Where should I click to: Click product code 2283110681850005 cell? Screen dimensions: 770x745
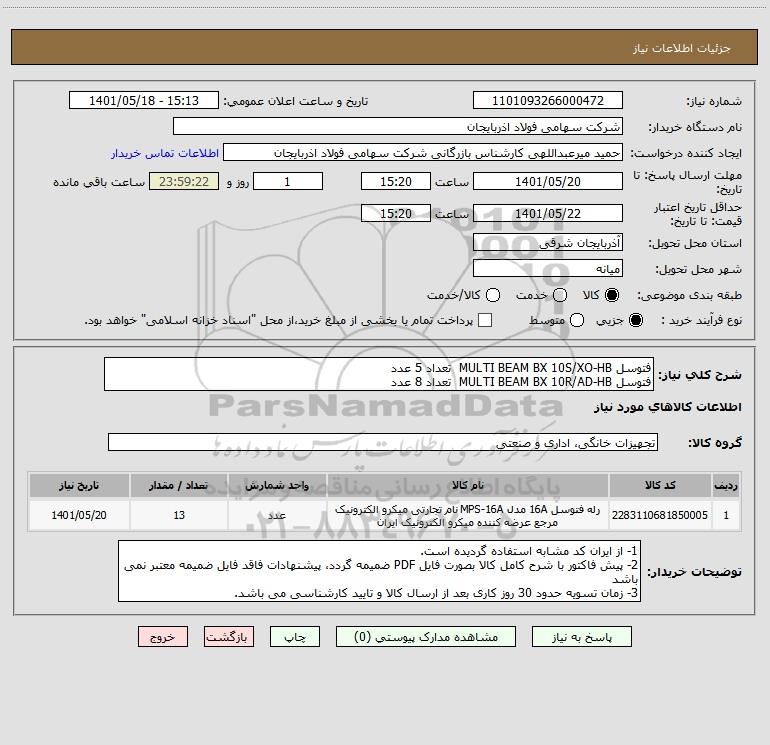[x=660, y=515]
